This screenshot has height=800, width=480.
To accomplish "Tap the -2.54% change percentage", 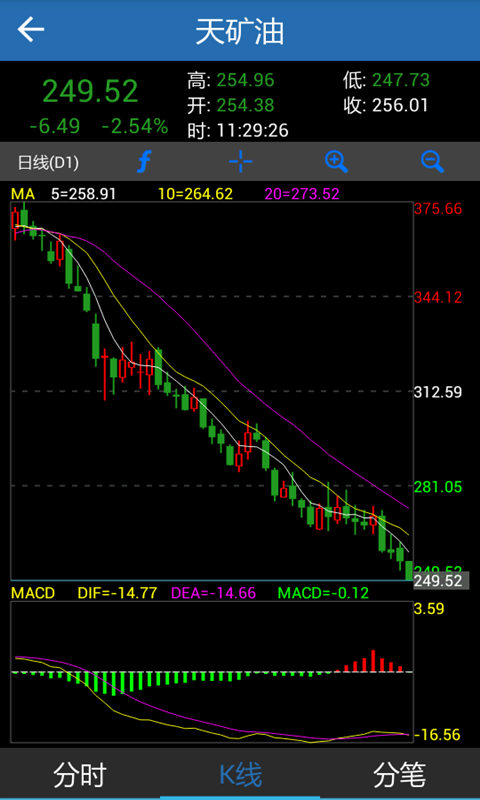I will tap(135, 126).
